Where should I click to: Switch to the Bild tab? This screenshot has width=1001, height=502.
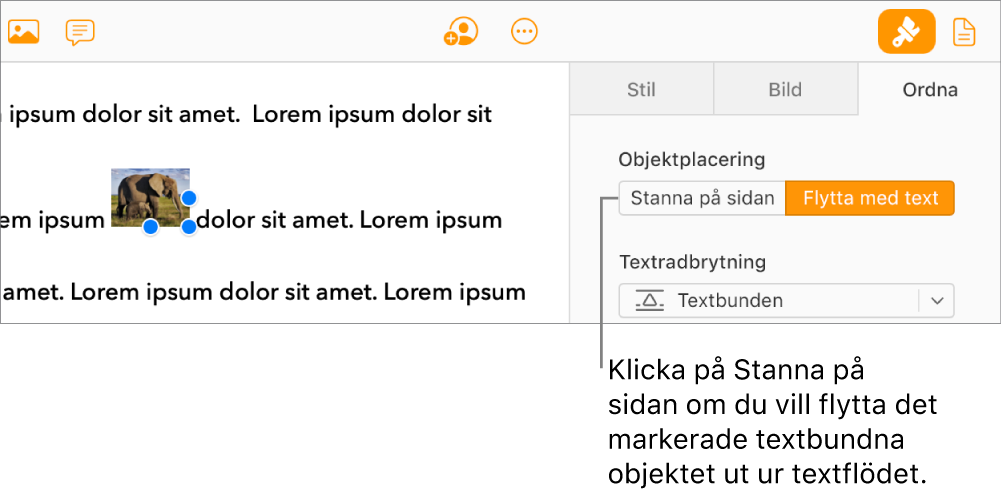click(x=785, y=89)
